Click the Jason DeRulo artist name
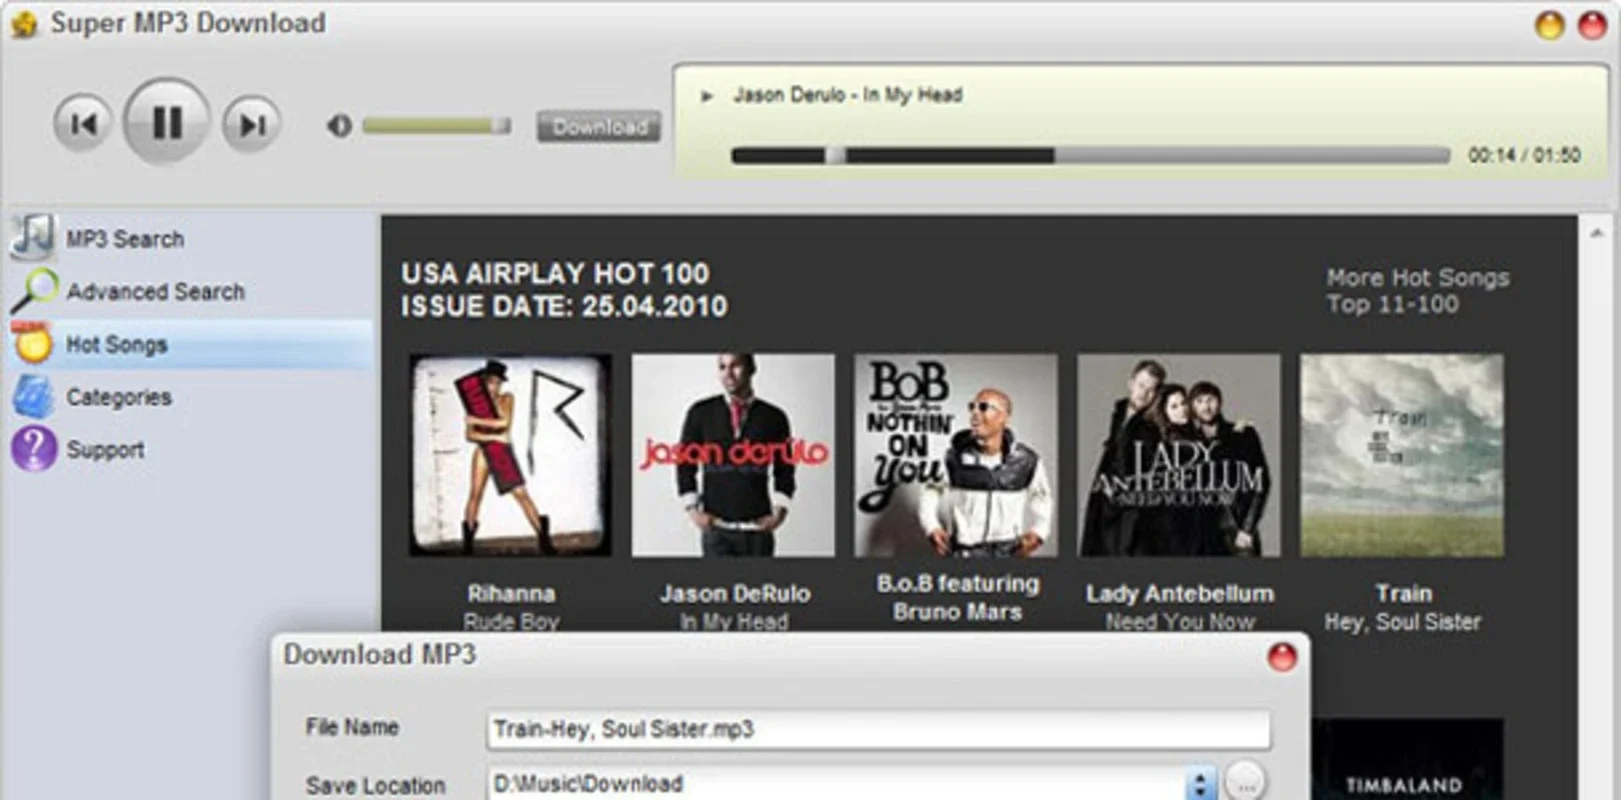1621x800 pixels. pyautogui.click(x=735, y=593)
